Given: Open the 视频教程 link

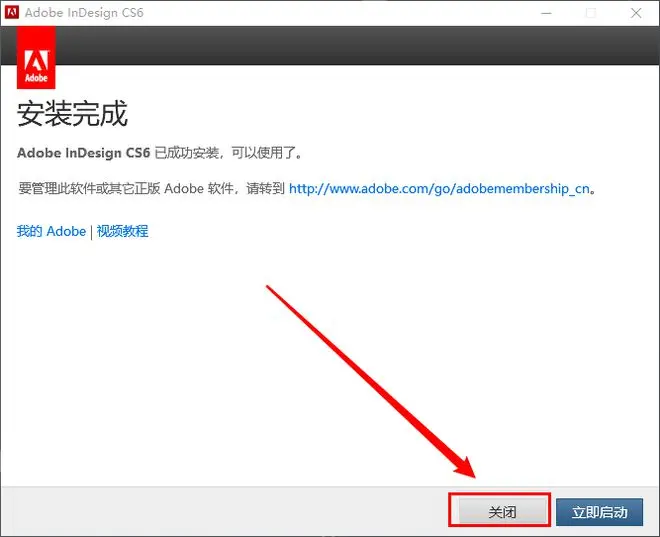Looking at the screenshot, I should point(122,231).
